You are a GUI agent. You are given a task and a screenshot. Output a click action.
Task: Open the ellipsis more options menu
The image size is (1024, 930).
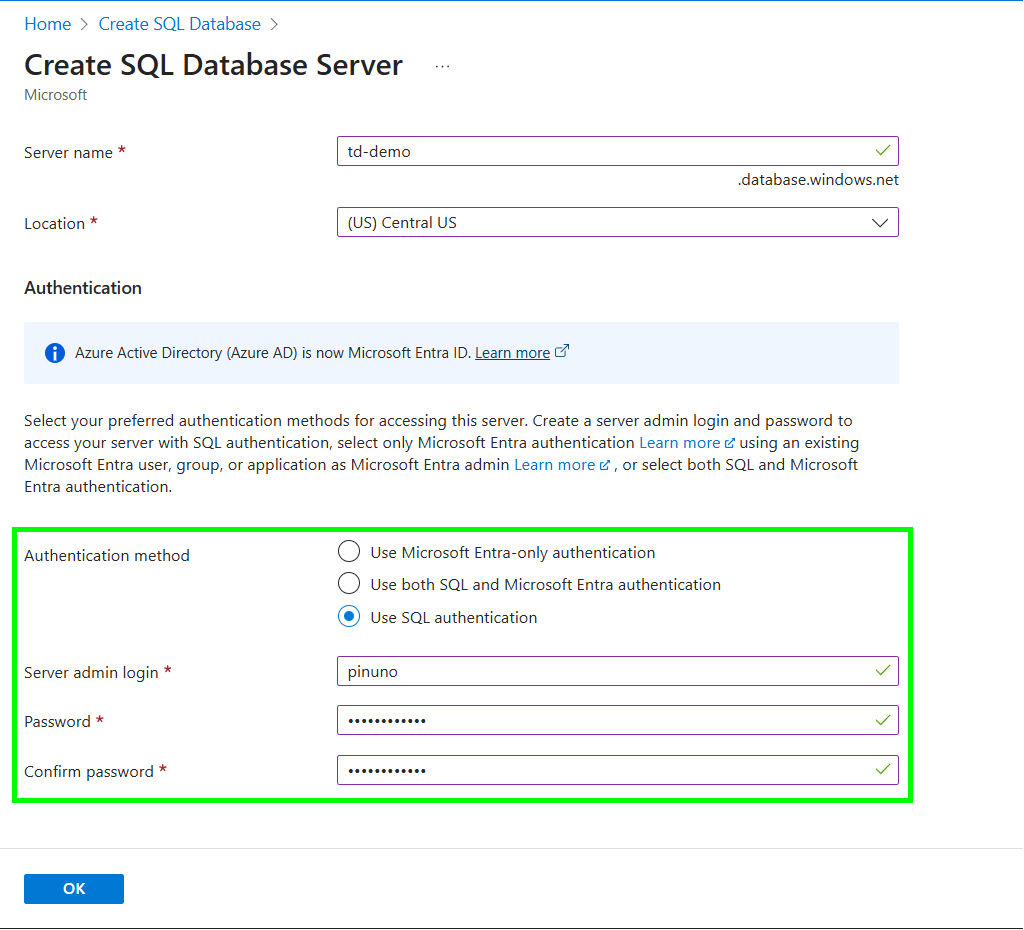(x=443, y=66)
